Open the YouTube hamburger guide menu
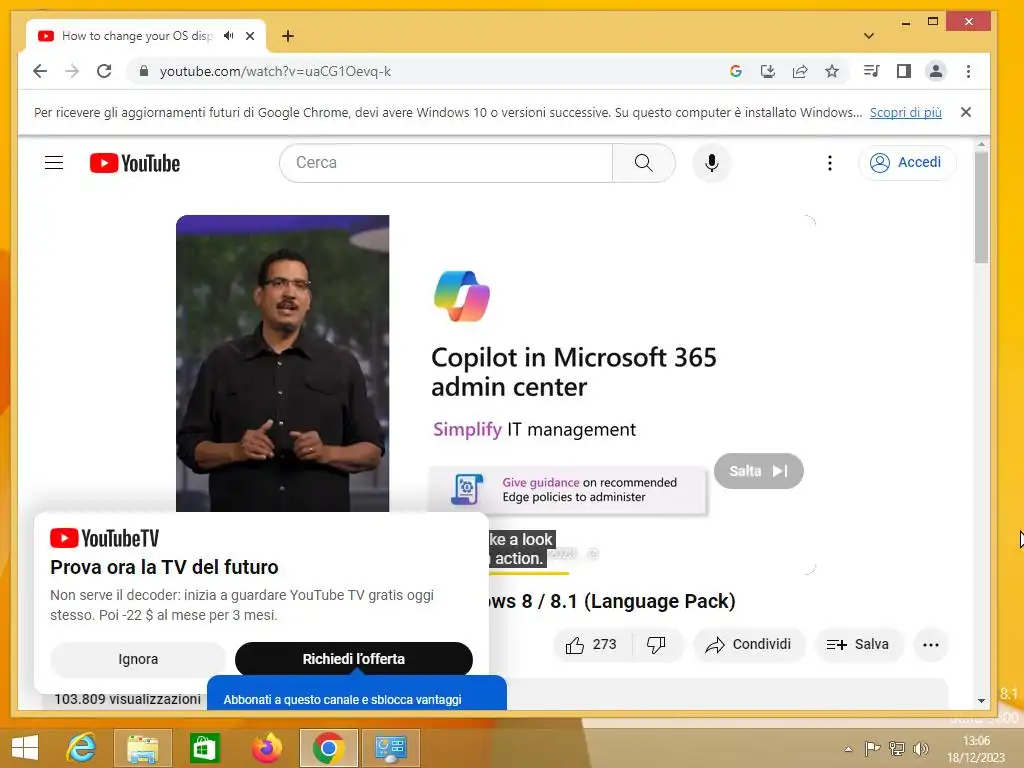1024x768 pixels. coord(54,163)
